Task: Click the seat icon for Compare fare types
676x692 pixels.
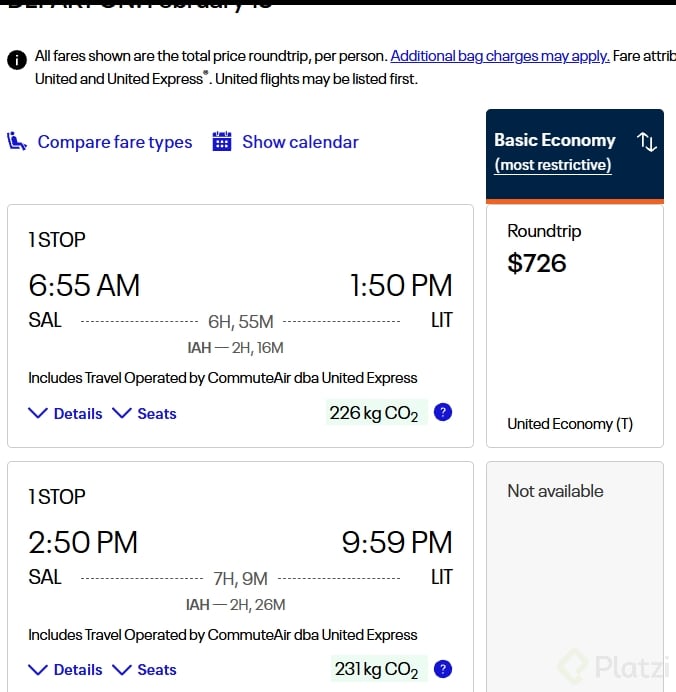Action: point(17,142)
